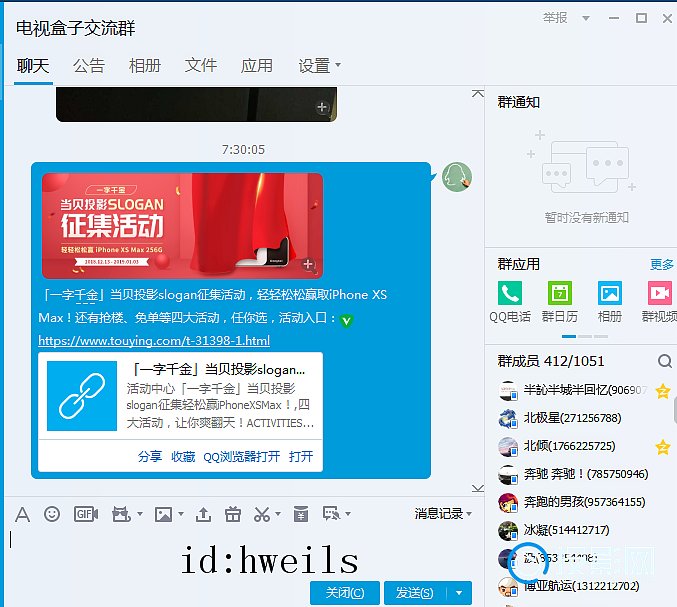Click the cluttered image tool next to the GIF icon
Viewport: 677px width, 607px height.
pos(121,514)
